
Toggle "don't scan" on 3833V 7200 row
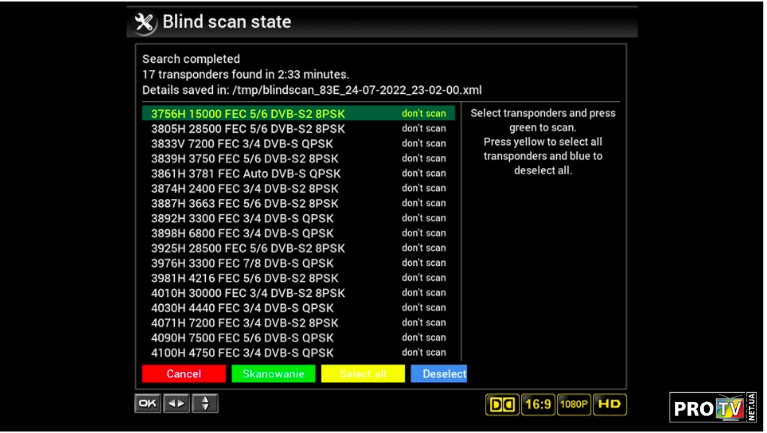[424, 144]
